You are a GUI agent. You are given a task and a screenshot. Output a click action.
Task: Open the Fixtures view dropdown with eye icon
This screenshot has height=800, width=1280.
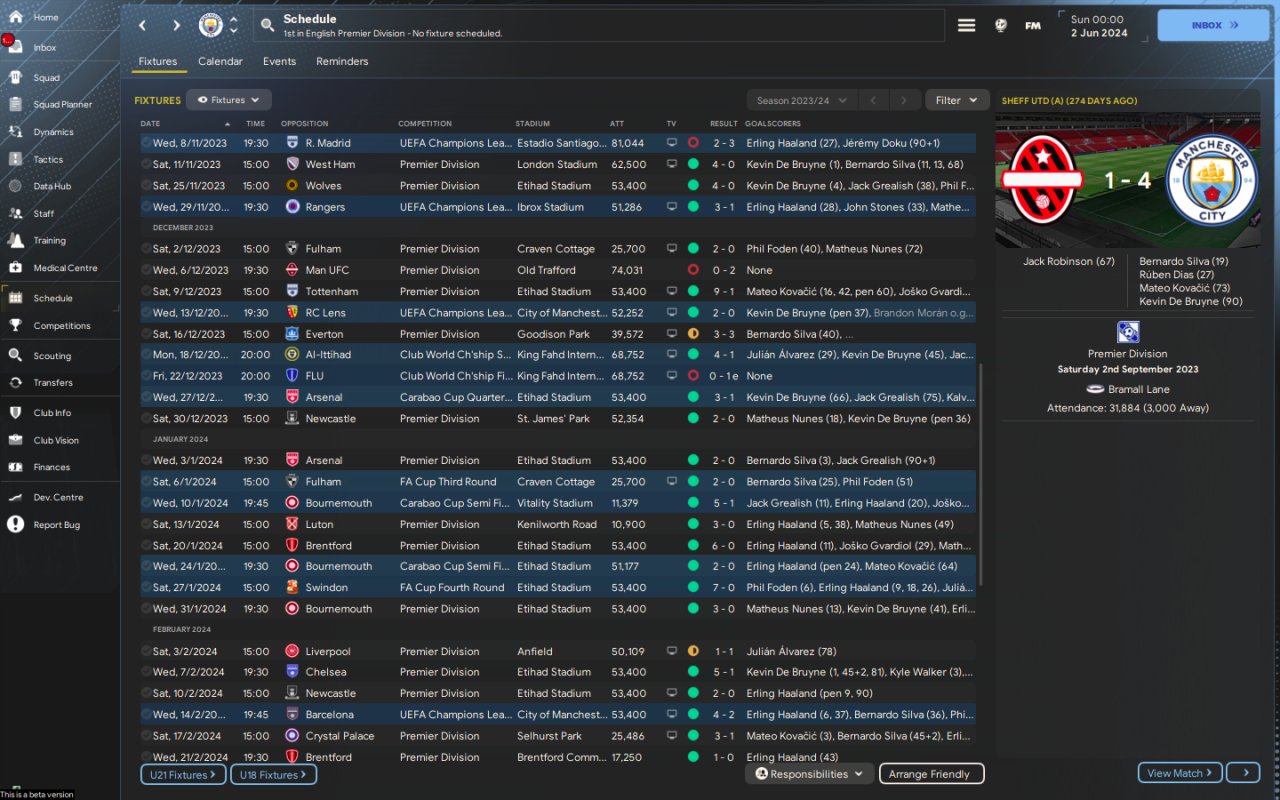click(228, 100)
